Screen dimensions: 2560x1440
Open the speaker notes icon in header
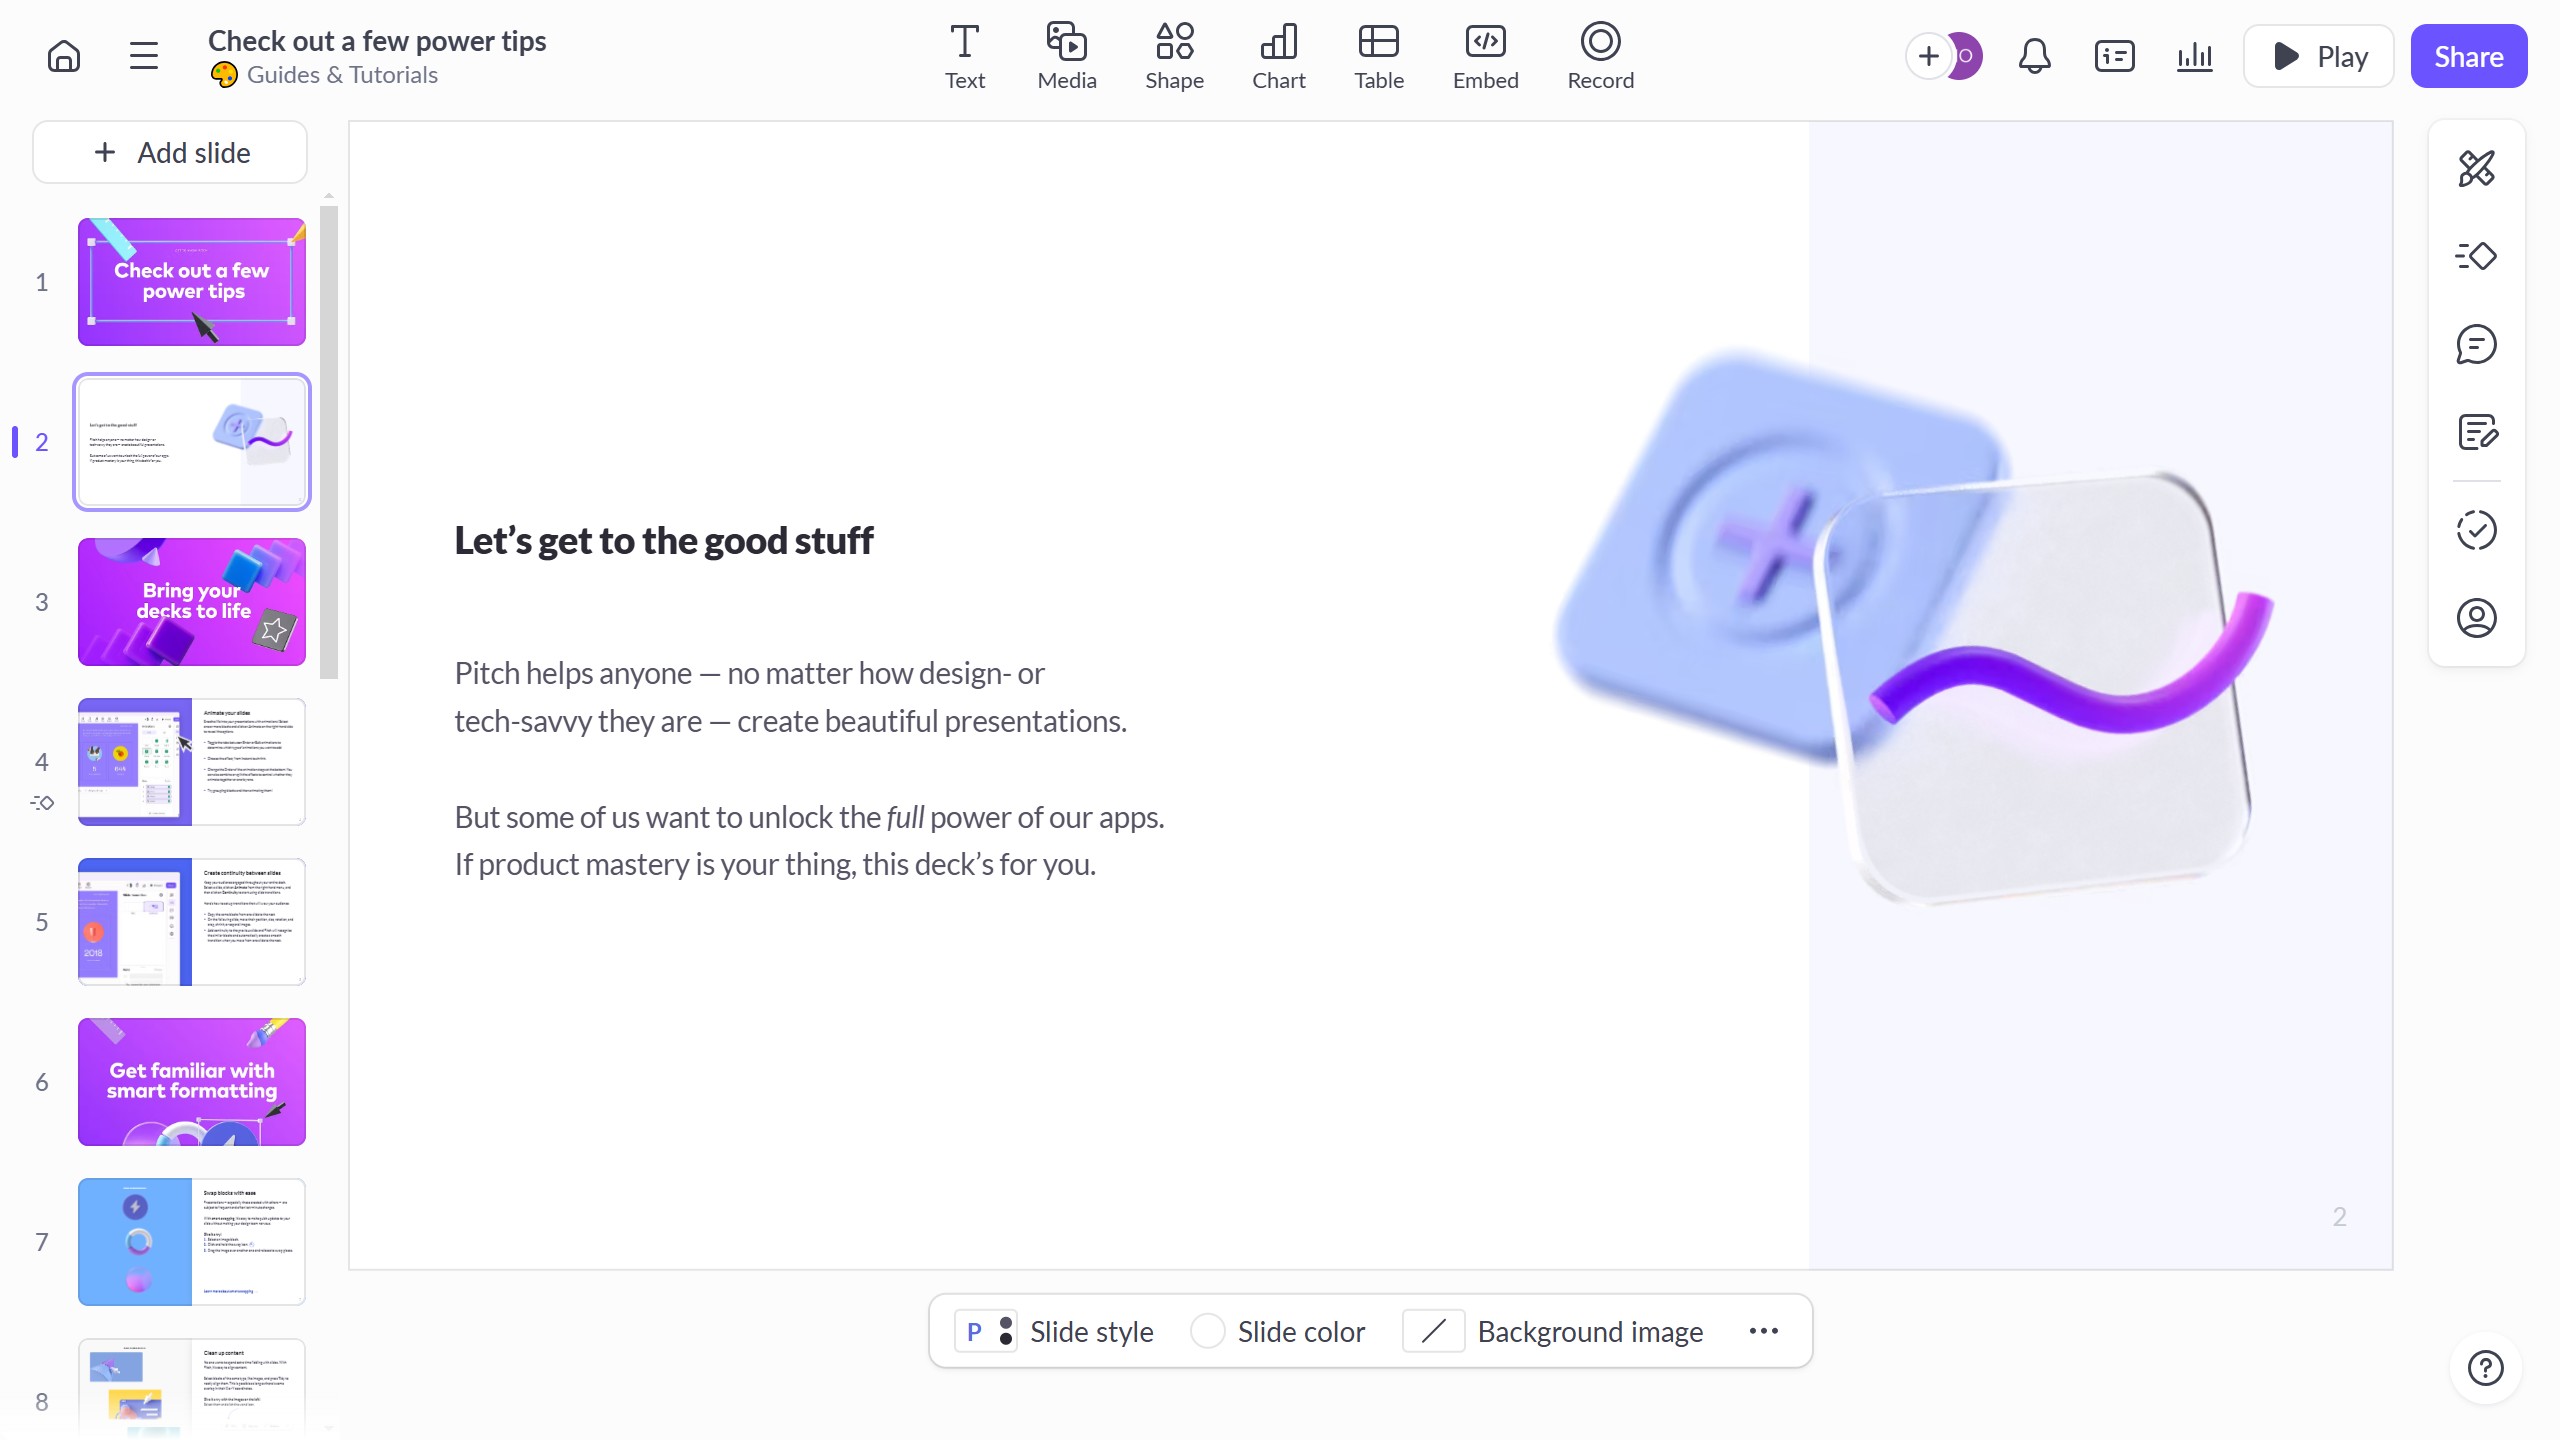(2114, 57)
